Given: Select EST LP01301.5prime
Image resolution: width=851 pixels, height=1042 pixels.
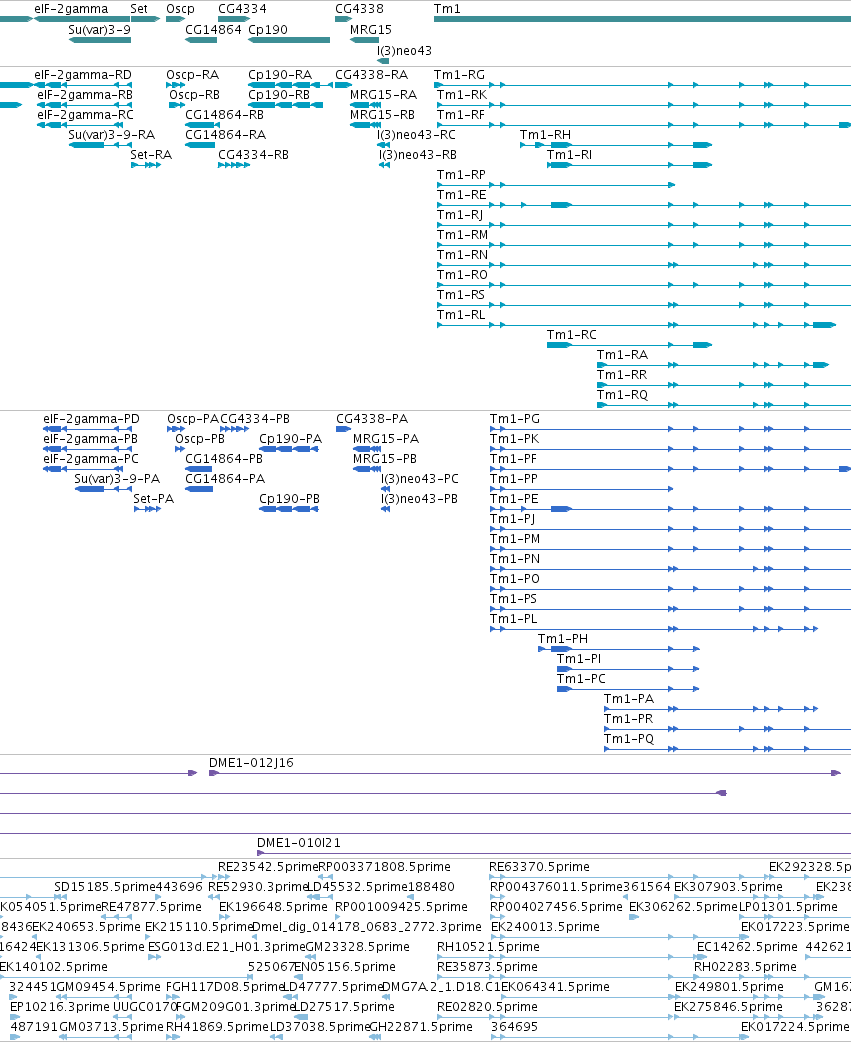Looking at the screenshot, I should click(789, 907).
